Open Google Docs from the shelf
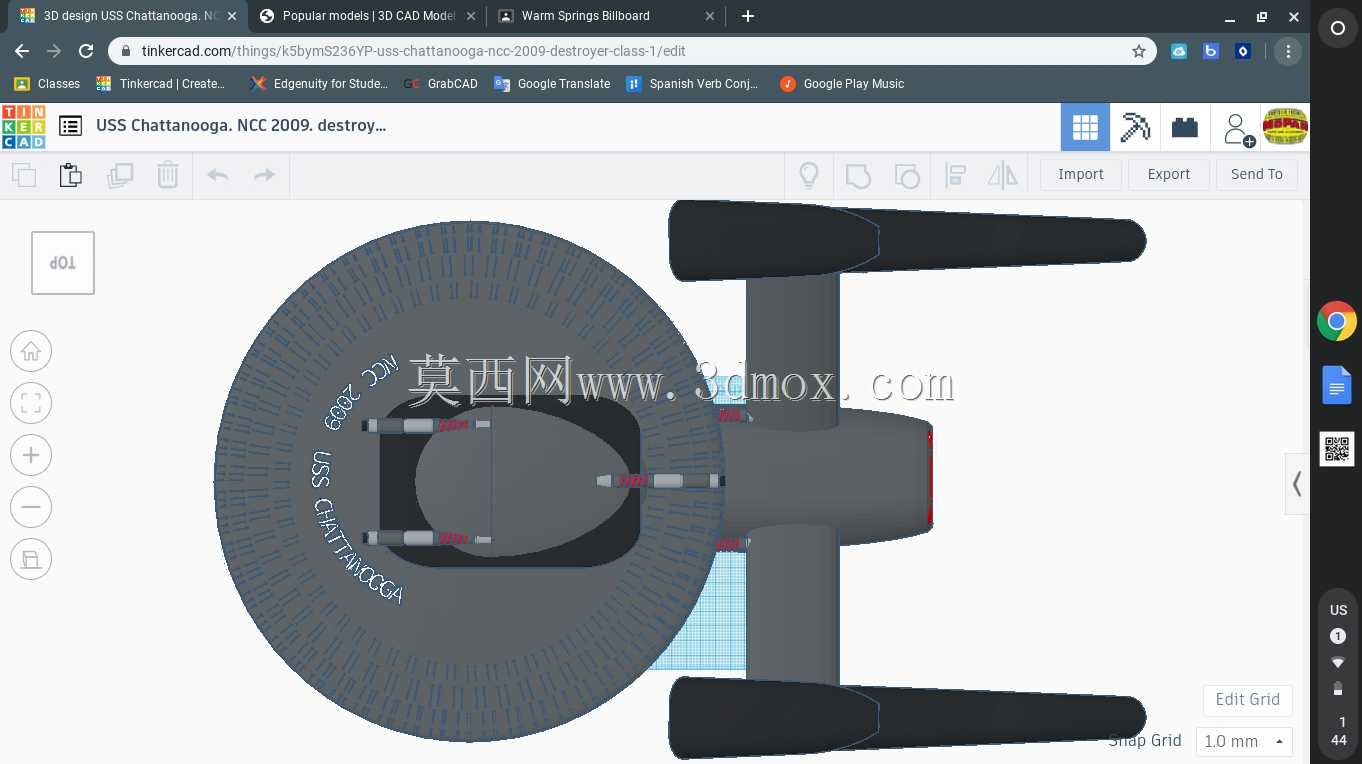Screen dimensions: 1362x764 (x=1337, y=385)
